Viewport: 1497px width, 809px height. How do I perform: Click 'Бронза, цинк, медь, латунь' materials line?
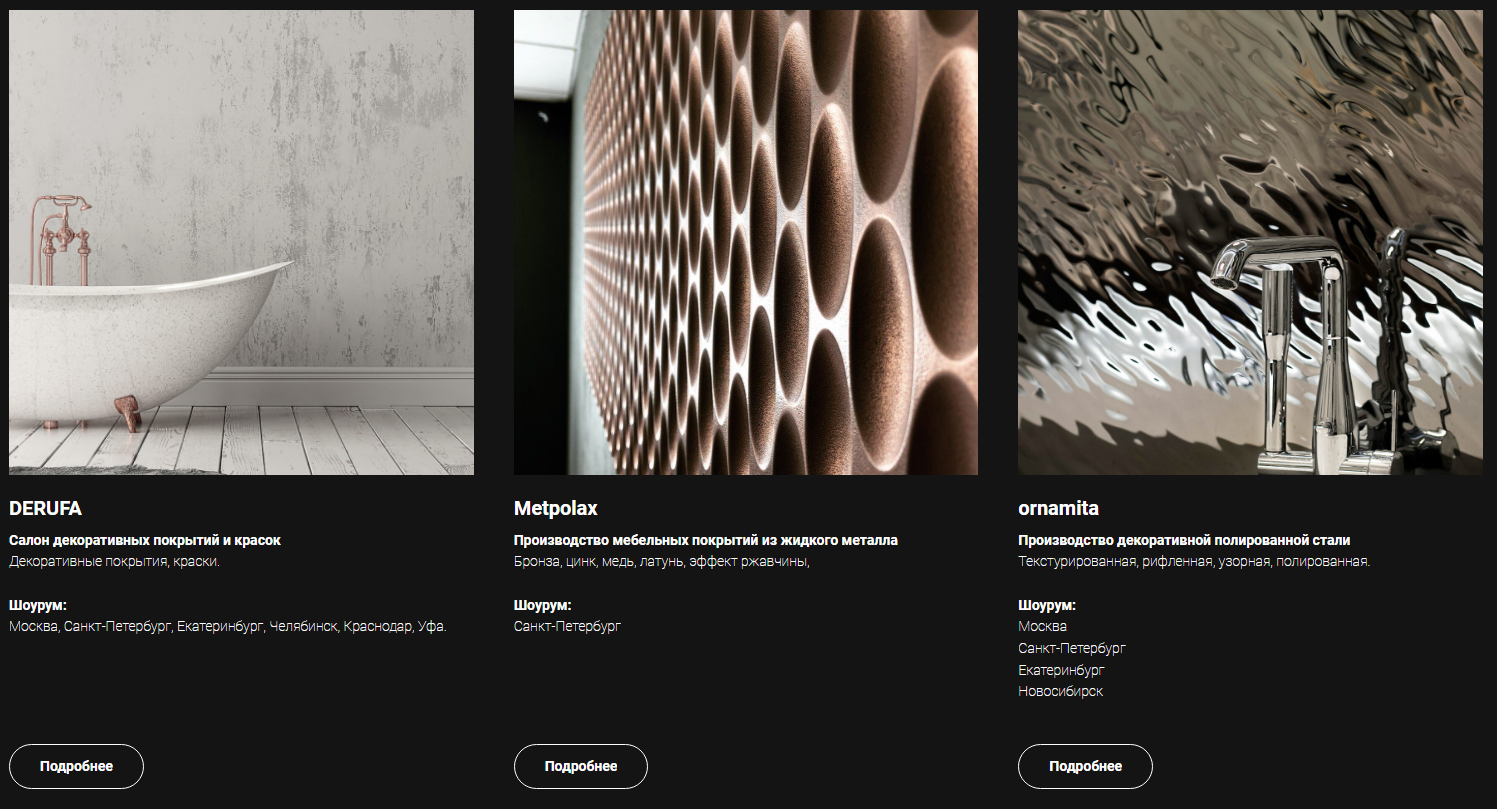tap(661, 562)
